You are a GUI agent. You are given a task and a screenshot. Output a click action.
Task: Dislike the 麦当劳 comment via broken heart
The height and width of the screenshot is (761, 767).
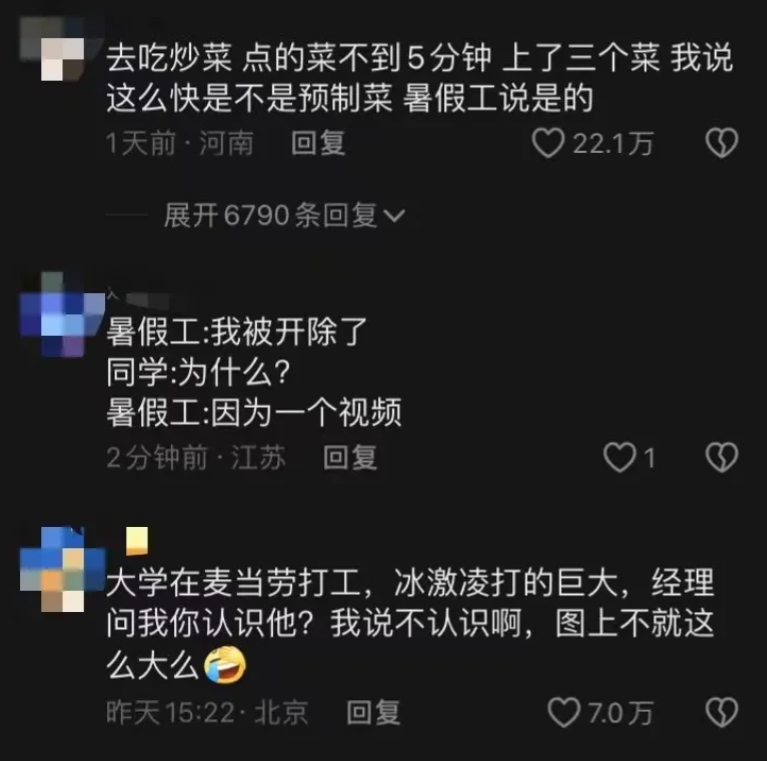[x=722, y=712]
